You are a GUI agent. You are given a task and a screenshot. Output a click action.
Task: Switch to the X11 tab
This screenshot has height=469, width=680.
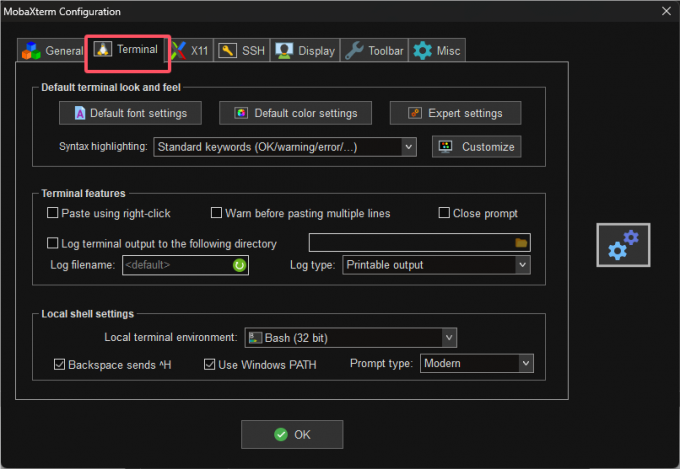pos(191,51)
